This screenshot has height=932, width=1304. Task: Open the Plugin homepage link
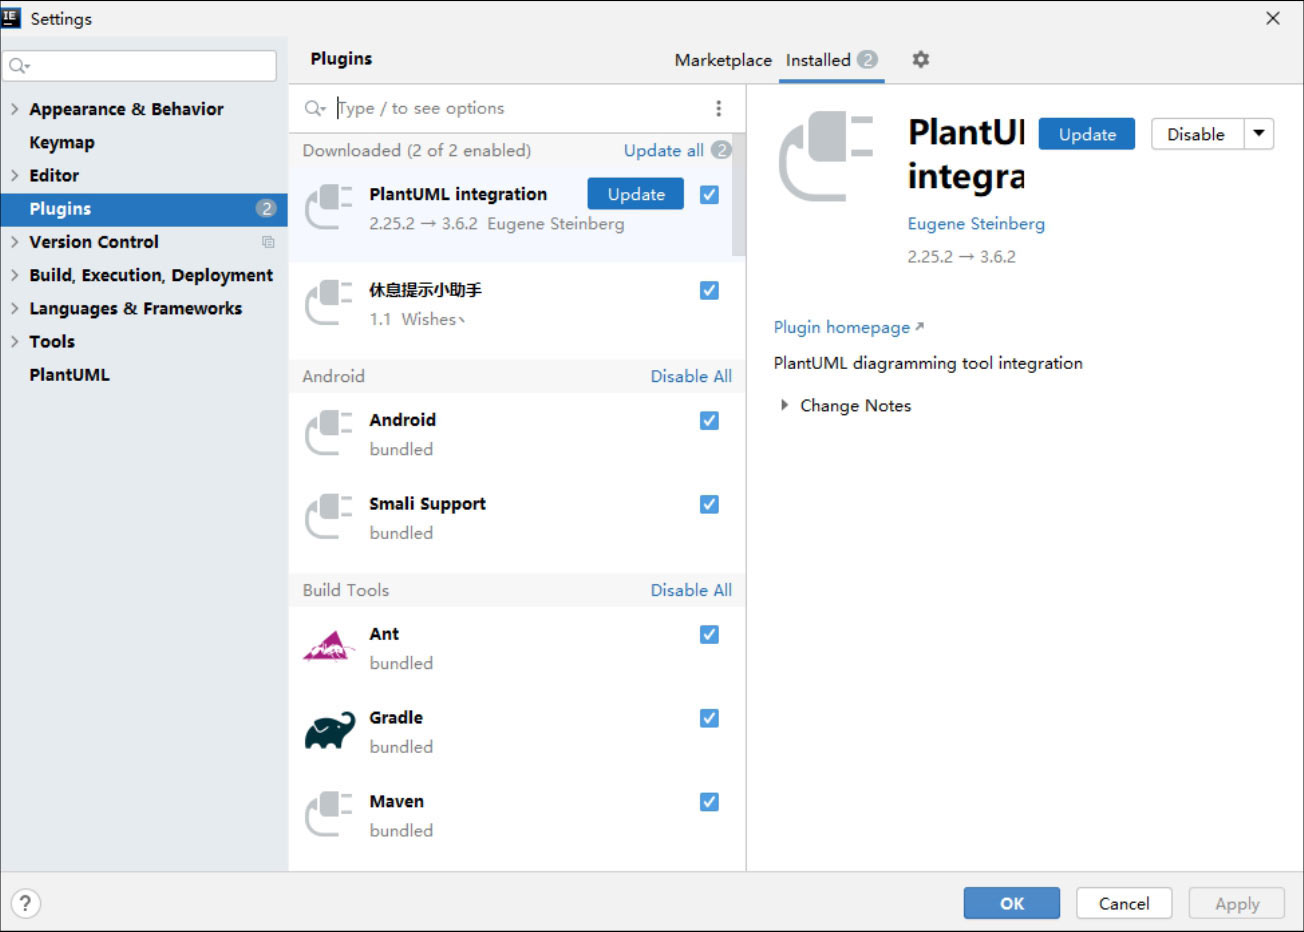tap(842, 327)
